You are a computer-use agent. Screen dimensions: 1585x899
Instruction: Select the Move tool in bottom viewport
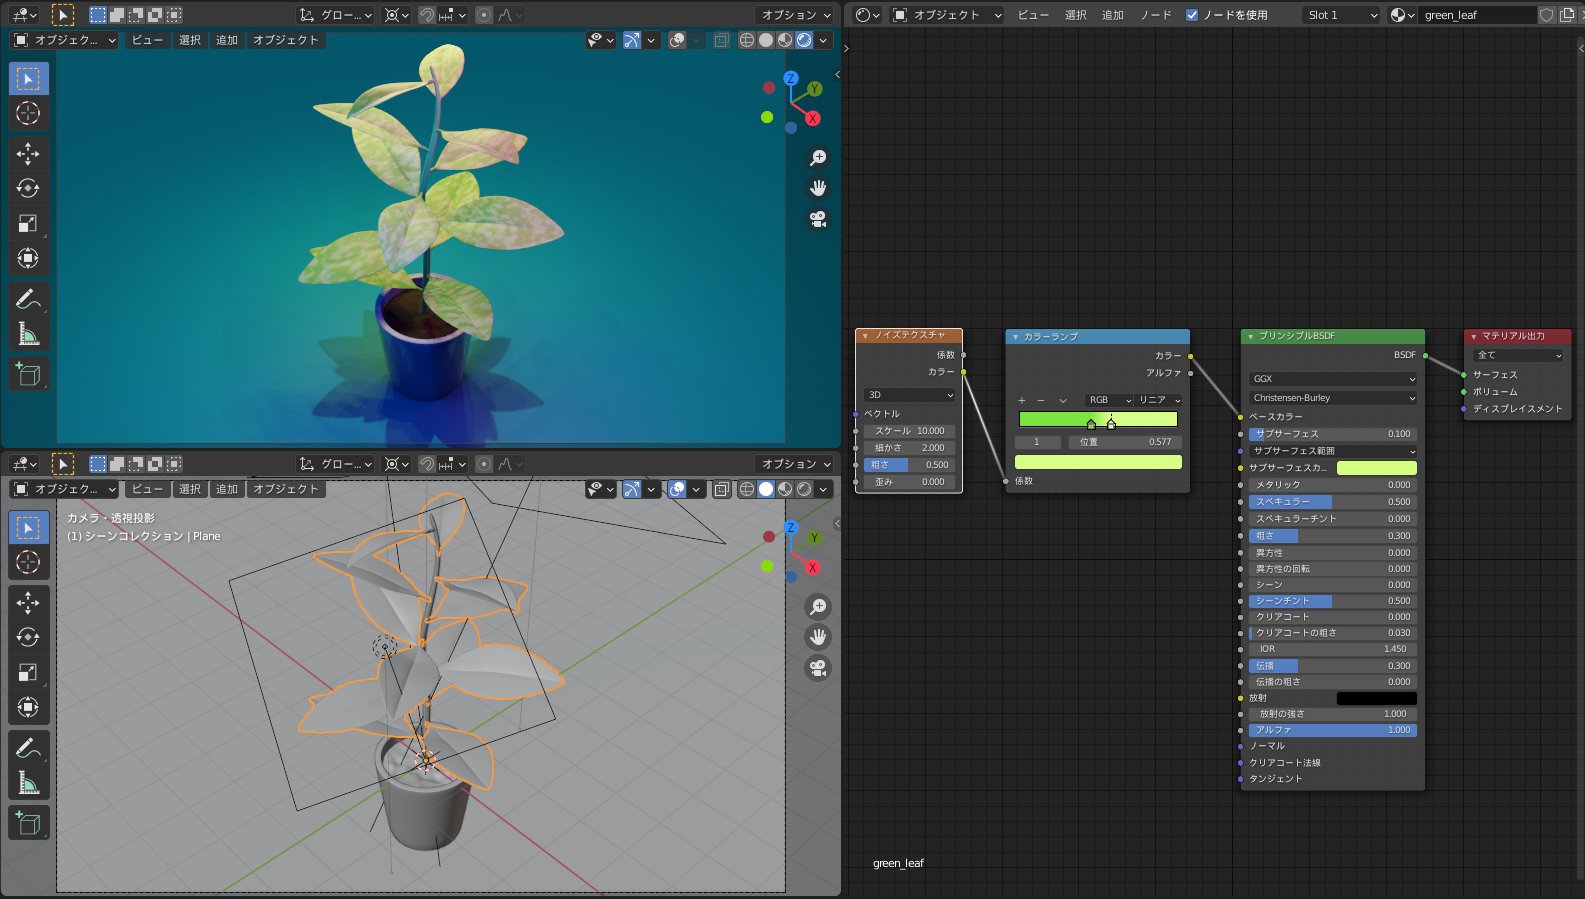coord(28,602)
